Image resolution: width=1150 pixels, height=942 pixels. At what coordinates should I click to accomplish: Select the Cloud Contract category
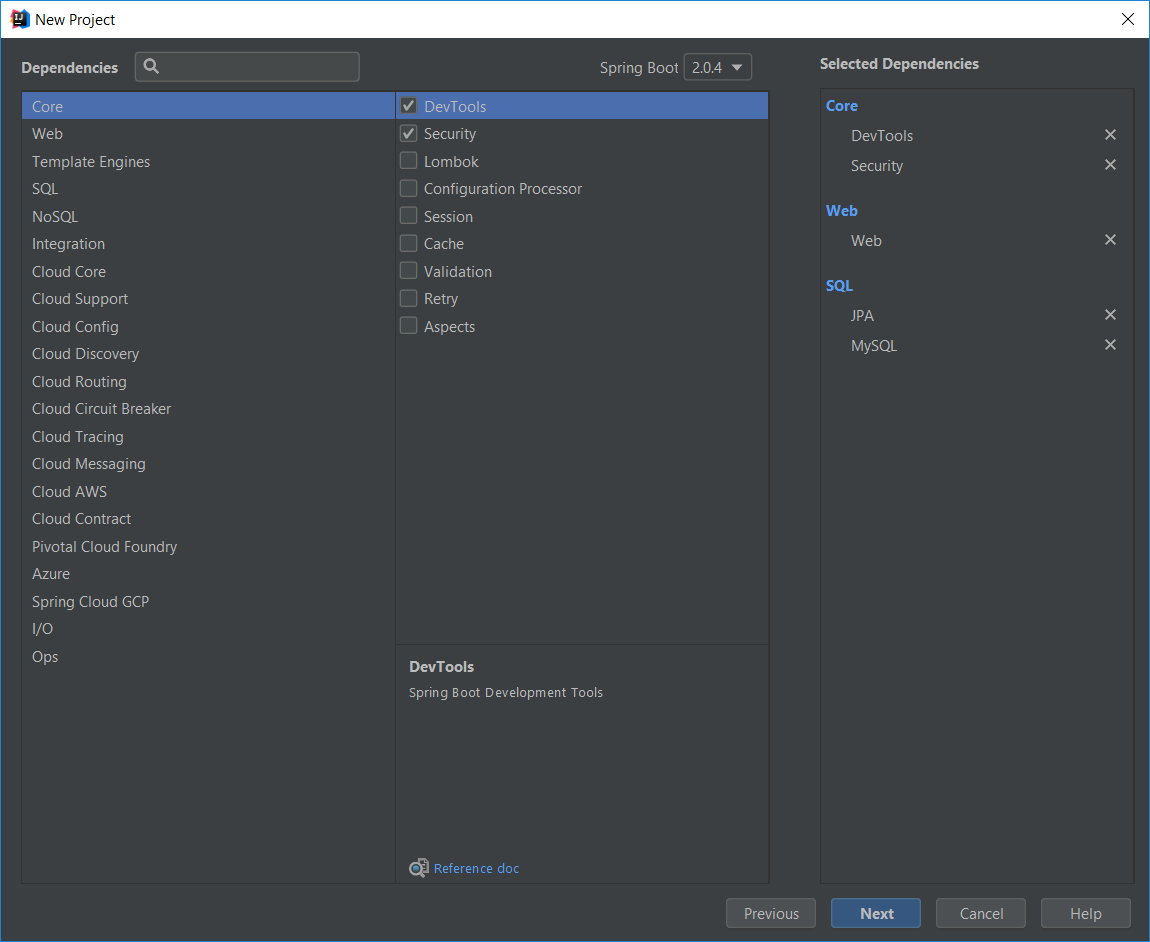[208, 519]
